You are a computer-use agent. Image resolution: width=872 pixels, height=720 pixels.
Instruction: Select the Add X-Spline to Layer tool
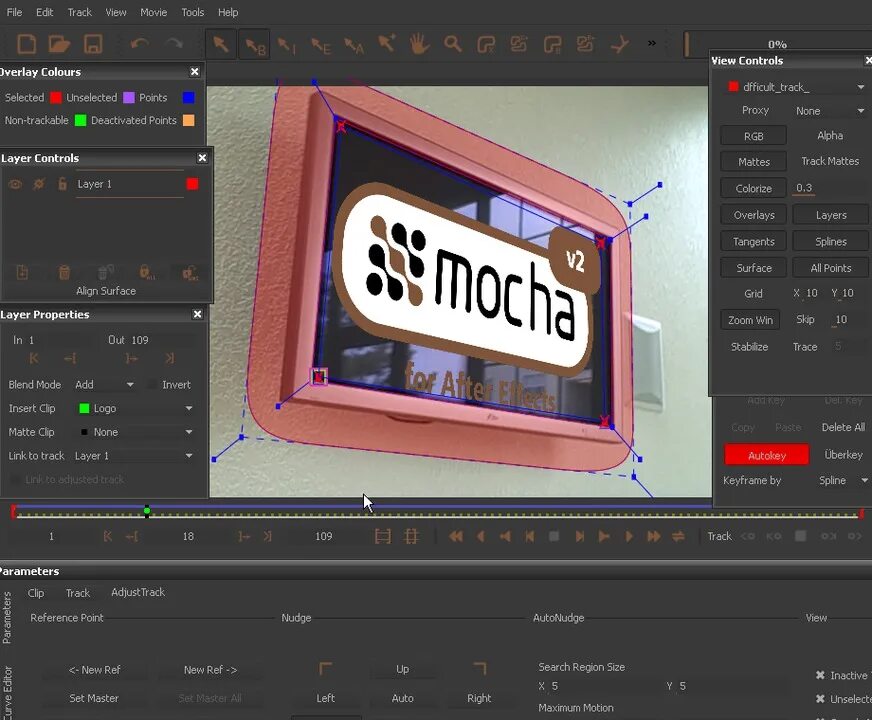[x=519, y=44]
